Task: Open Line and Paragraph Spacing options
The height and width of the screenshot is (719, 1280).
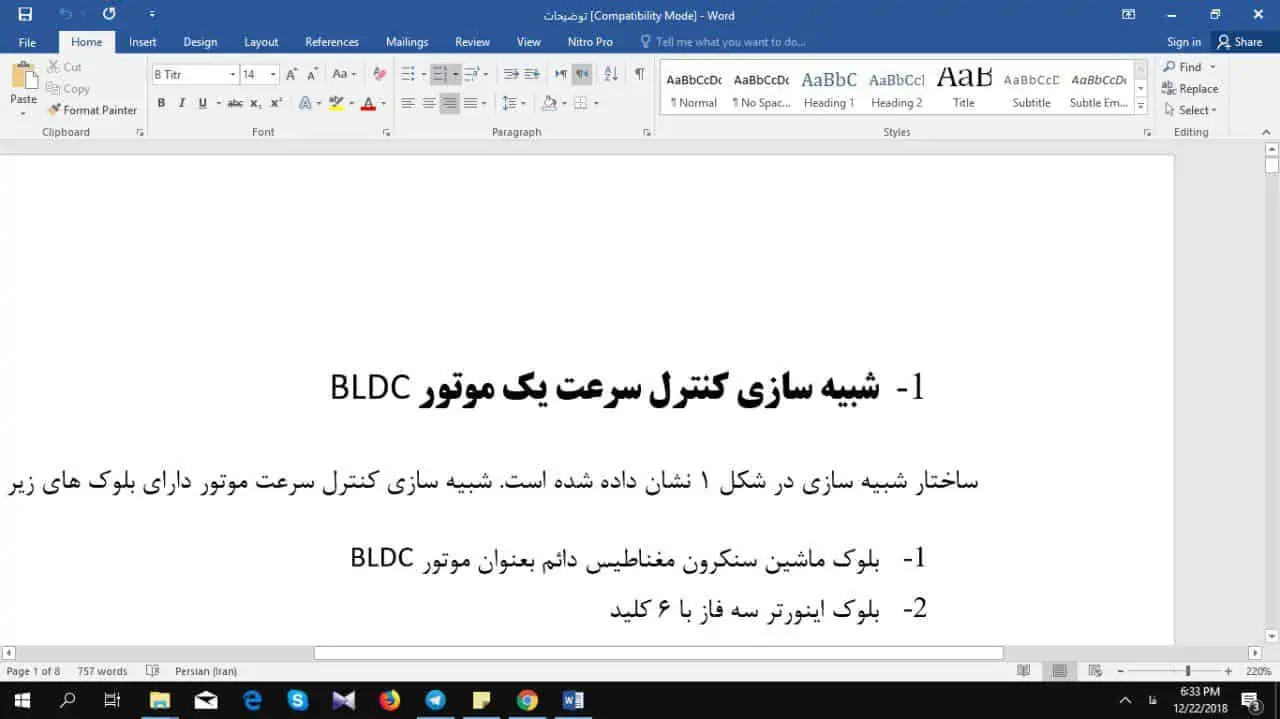Action: 510,103
